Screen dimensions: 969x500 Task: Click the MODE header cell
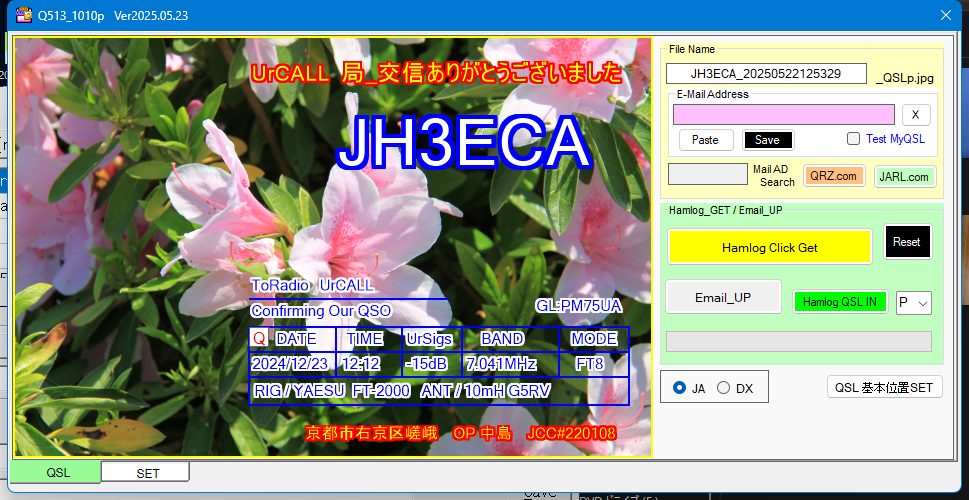593,339
